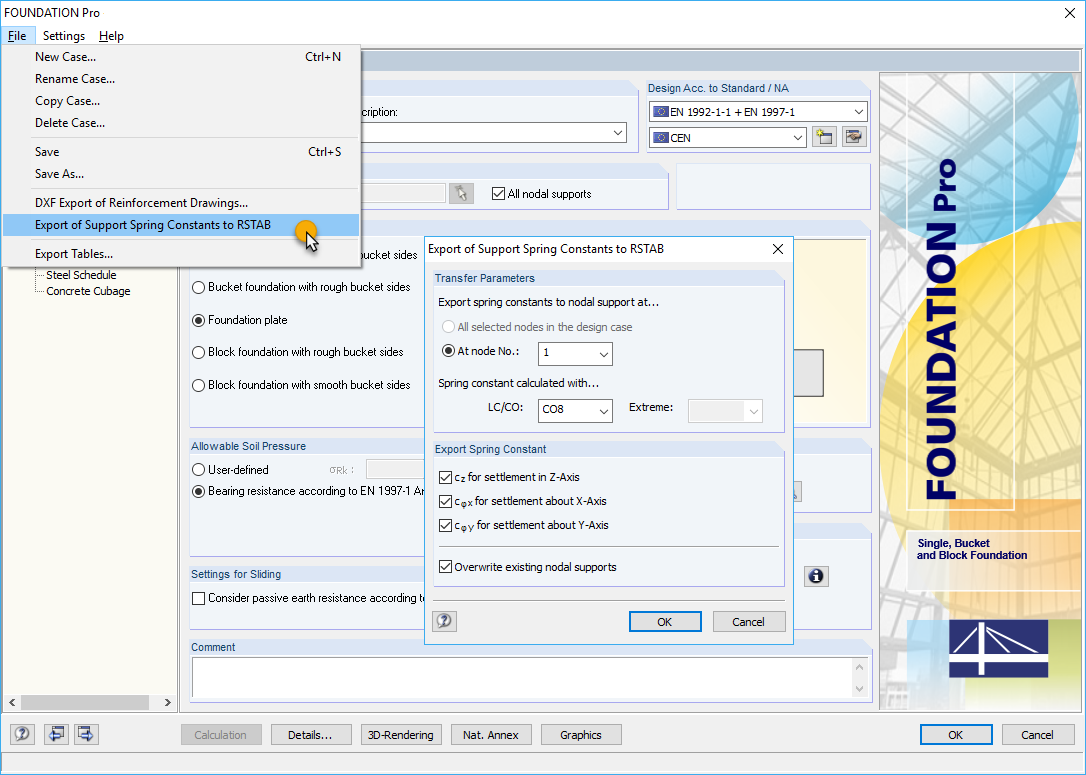The height and width of the screenshot is (775, 1086).
Task: Go to previous table with left arrow icon
Action: [56, 734]
